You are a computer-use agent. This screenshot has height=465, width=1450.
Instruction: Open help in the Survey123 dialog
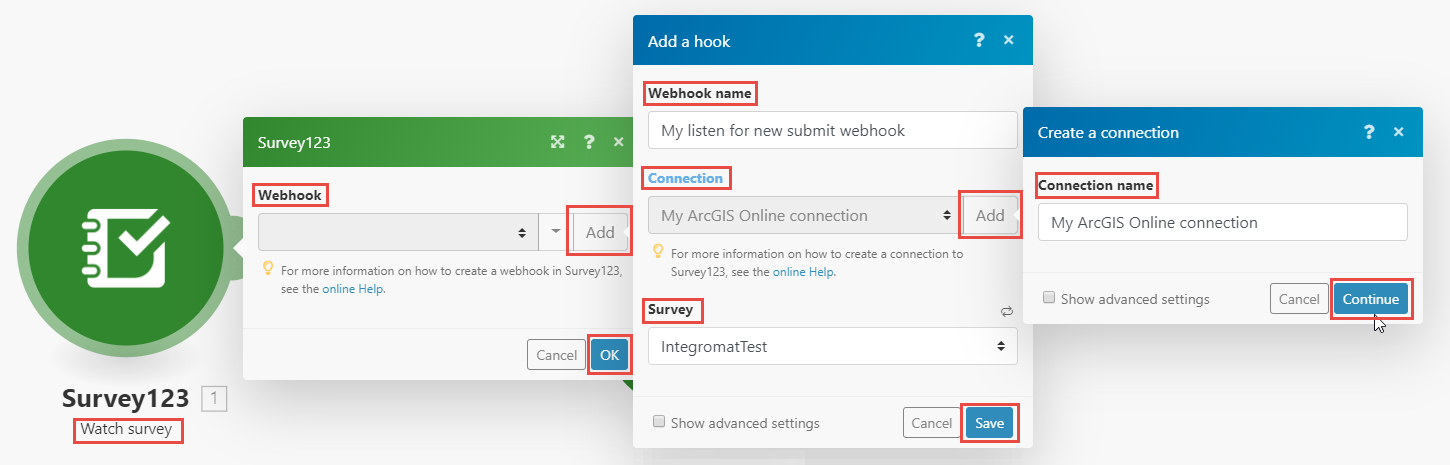[589, 142]
